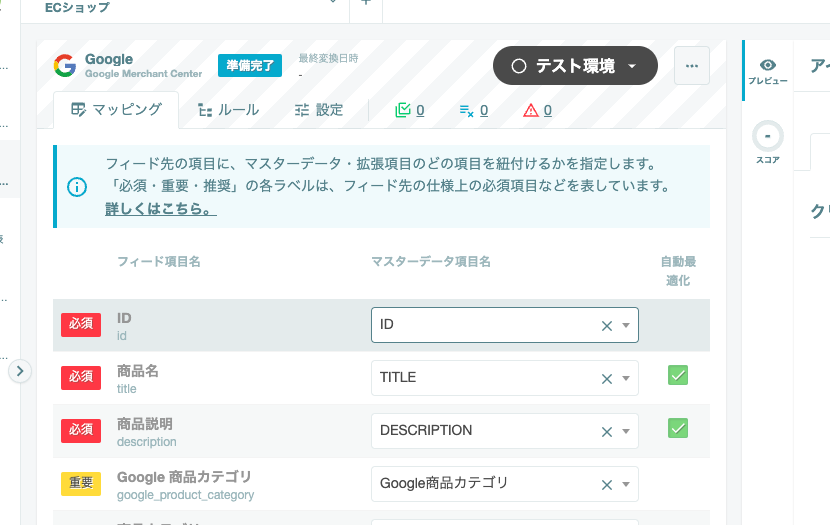This screenshot has height=525, width=830.
Task: Open the テスト環境 environment dropdown
Action: [x=575, y=66]
